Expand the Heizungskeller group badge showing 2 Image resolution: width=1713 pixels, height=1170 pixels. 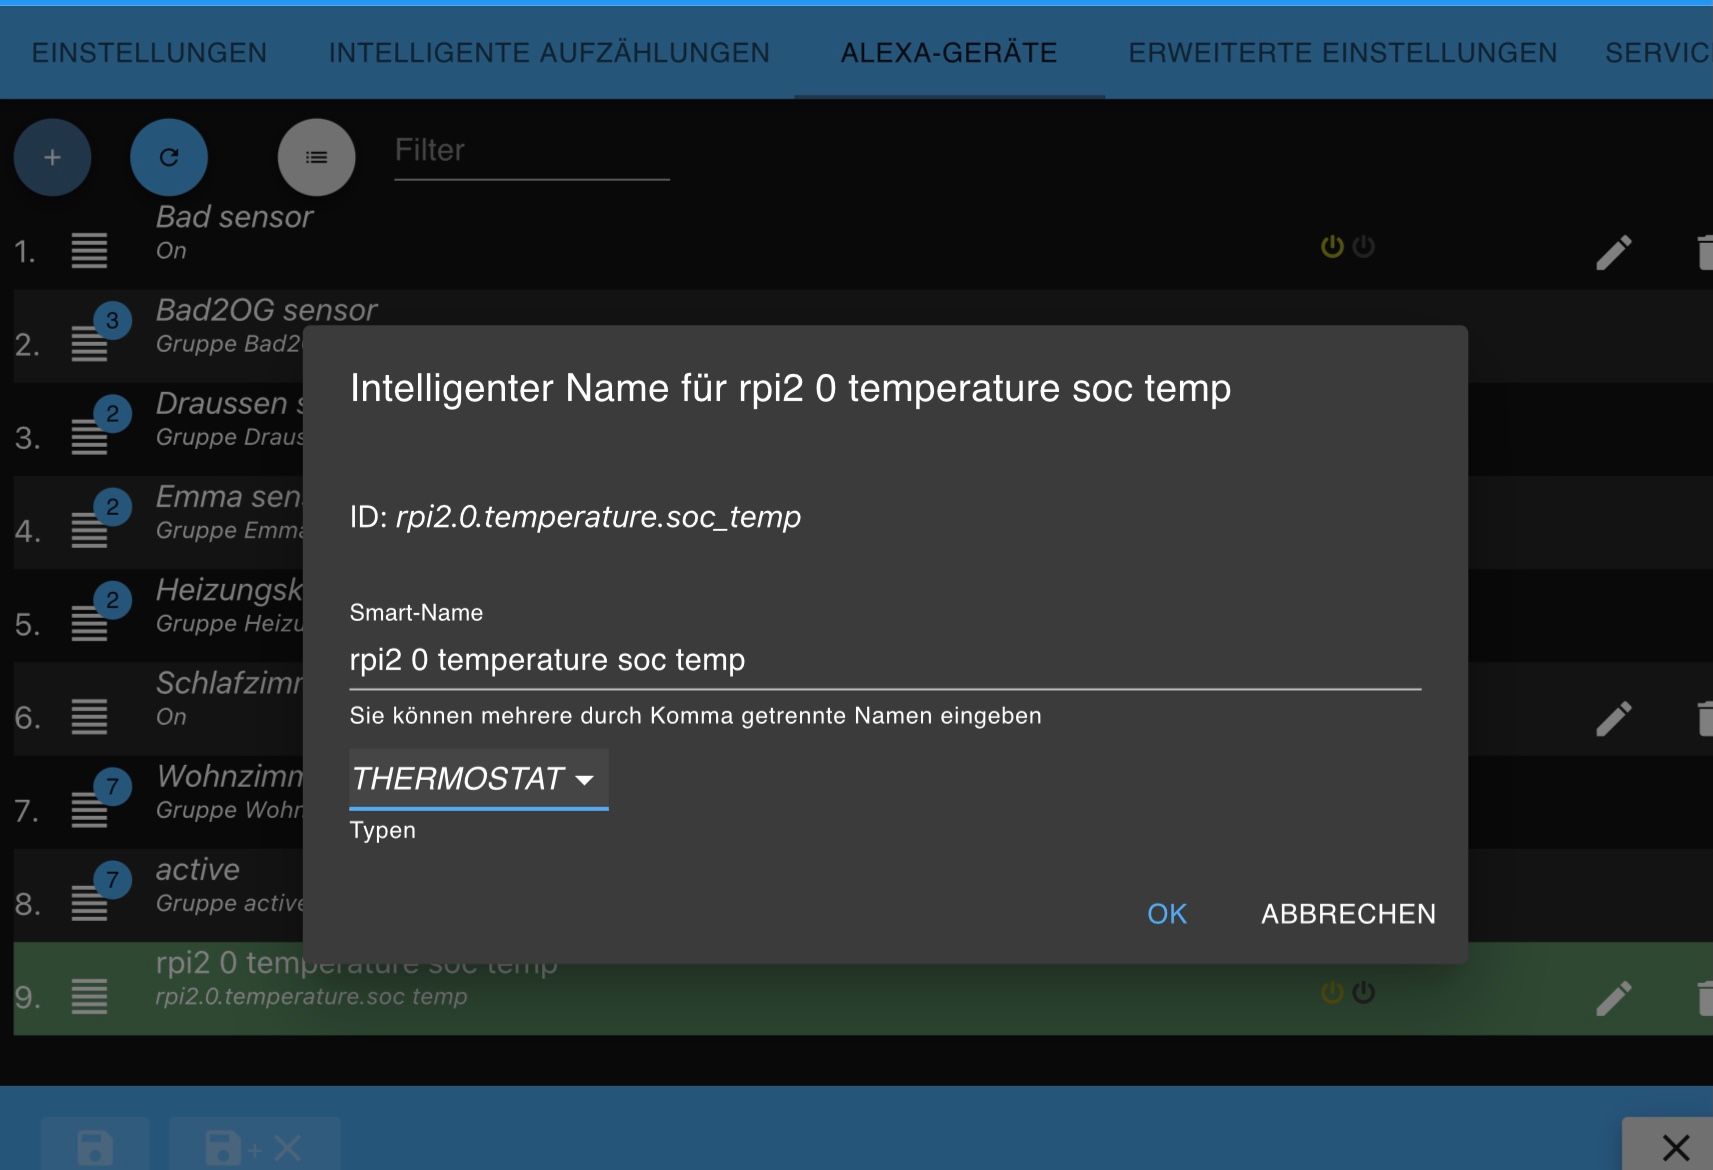(112, 600)
